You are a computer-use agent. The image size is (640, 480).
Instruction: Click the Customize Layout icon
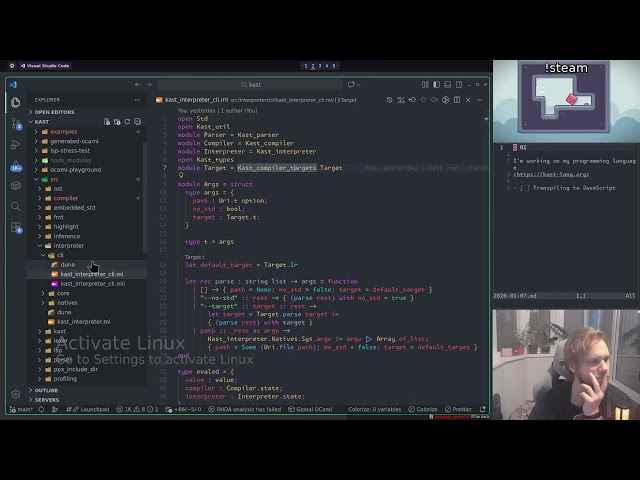coord(425,84)
